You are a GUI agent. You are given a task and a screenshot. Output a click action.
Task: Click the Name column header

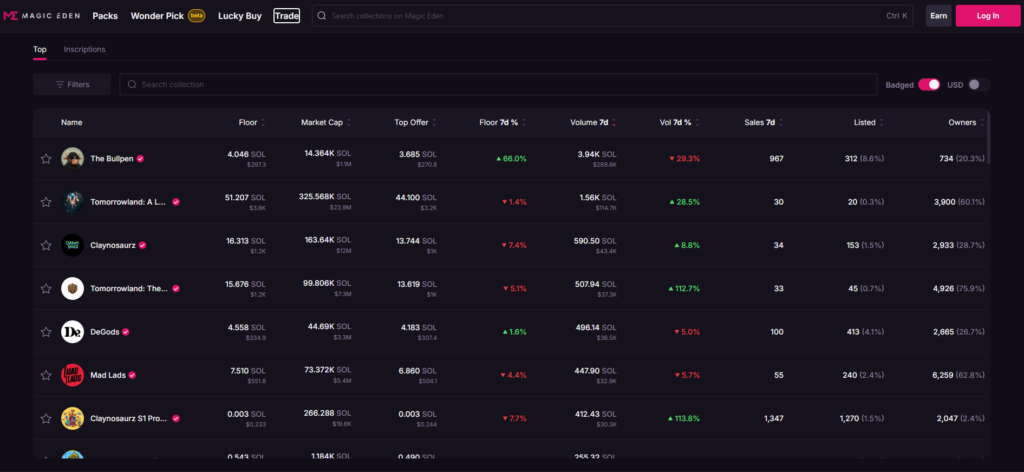coord(72,122)
